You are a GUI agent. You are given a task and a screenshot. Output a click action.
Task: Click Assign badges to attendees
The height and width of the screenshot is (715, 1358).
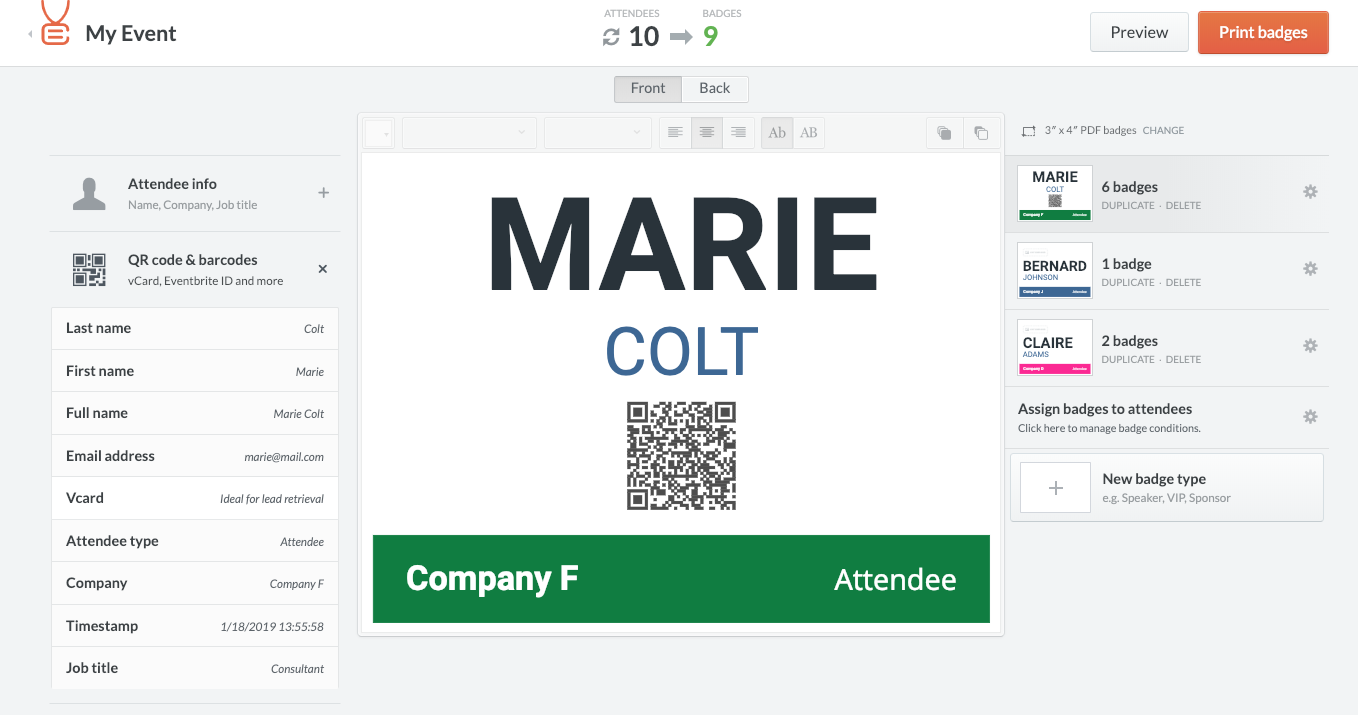(1105, 409)
